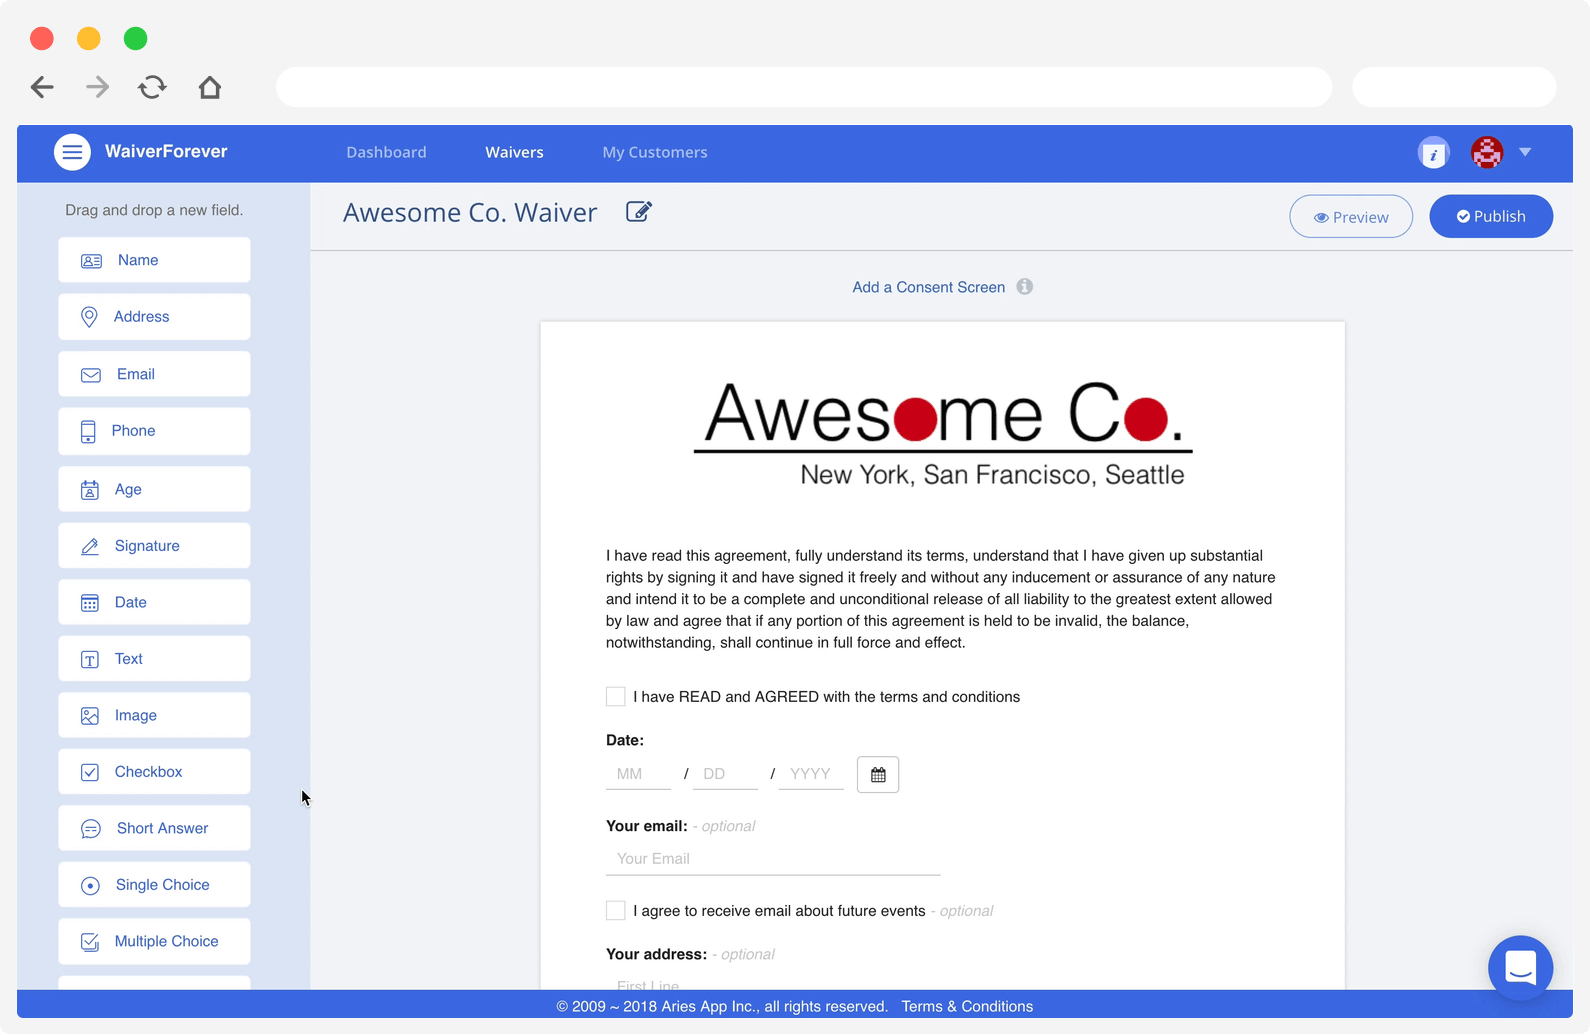
Task: Click the Publish button
Action: [x=1491, y=216]
